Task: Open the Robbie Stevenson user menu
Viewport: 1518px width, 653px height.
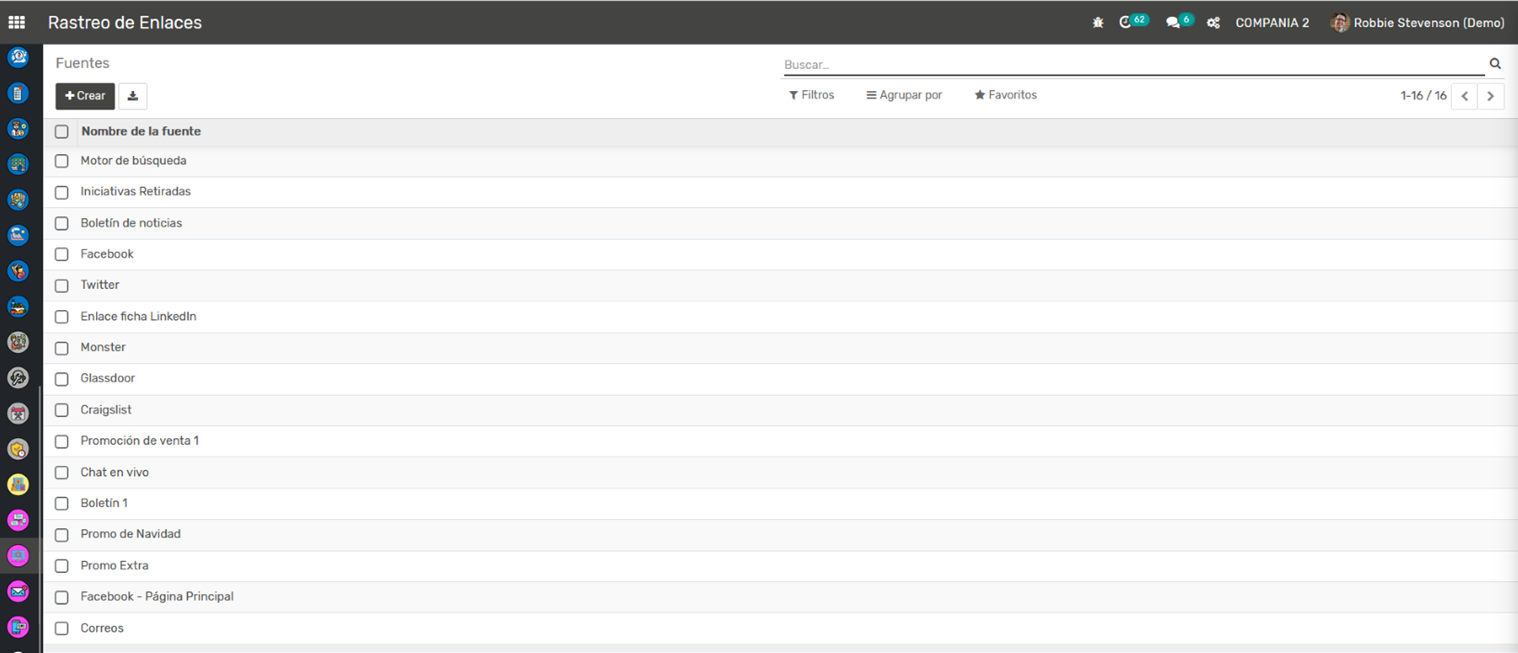Action: (x=1418, y=23)
